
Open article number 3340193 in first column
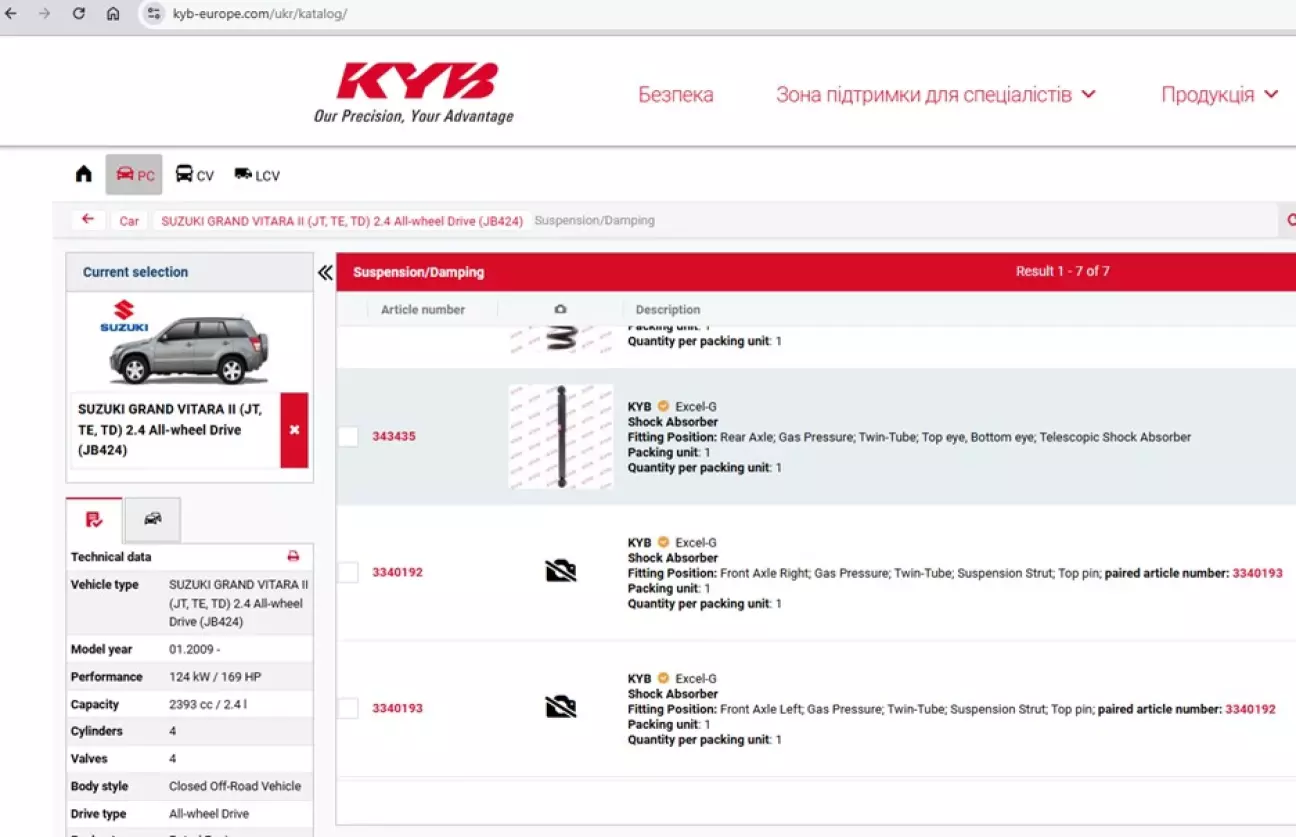(x=397, y=708)
